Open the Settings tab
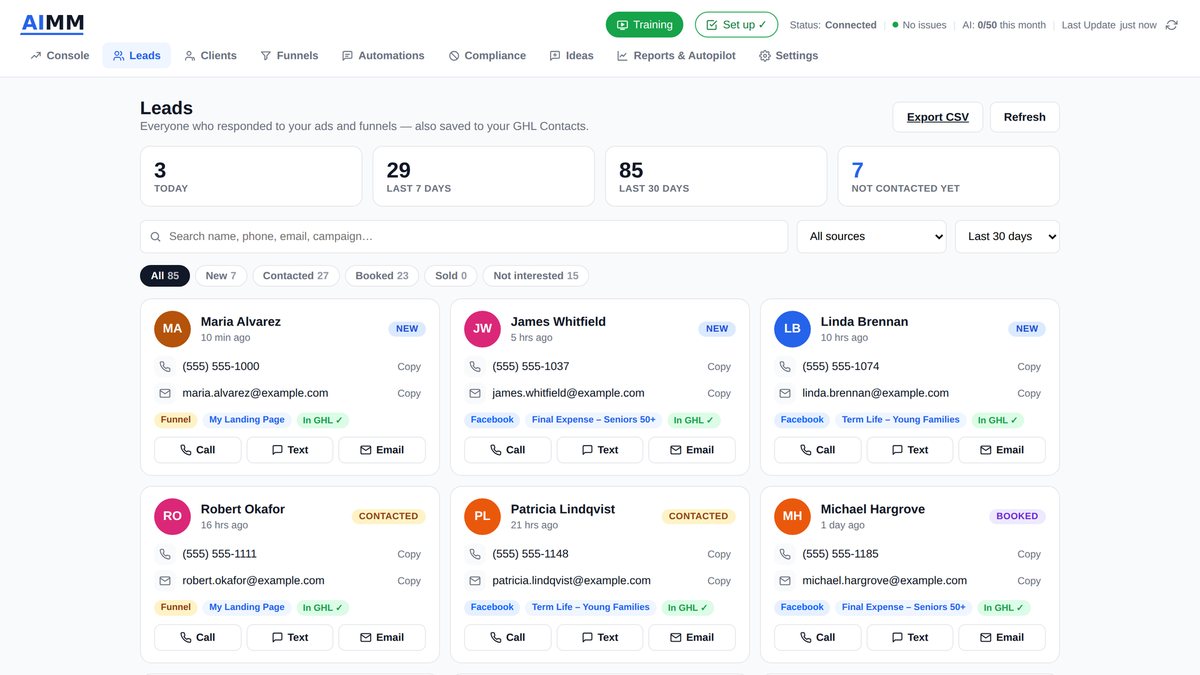The width and height of the screenshot is (1200, 675). 789,56
